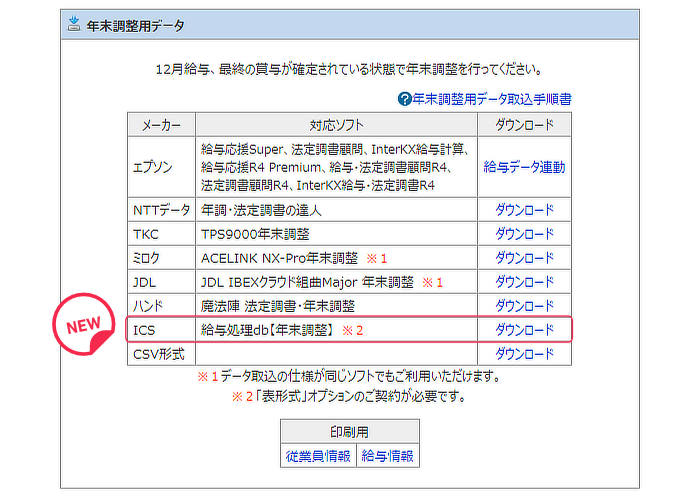The height and width of the screenshot is (500, 700).
Task: Click the 年末調整用データ panel title
Action: [135, 24]
